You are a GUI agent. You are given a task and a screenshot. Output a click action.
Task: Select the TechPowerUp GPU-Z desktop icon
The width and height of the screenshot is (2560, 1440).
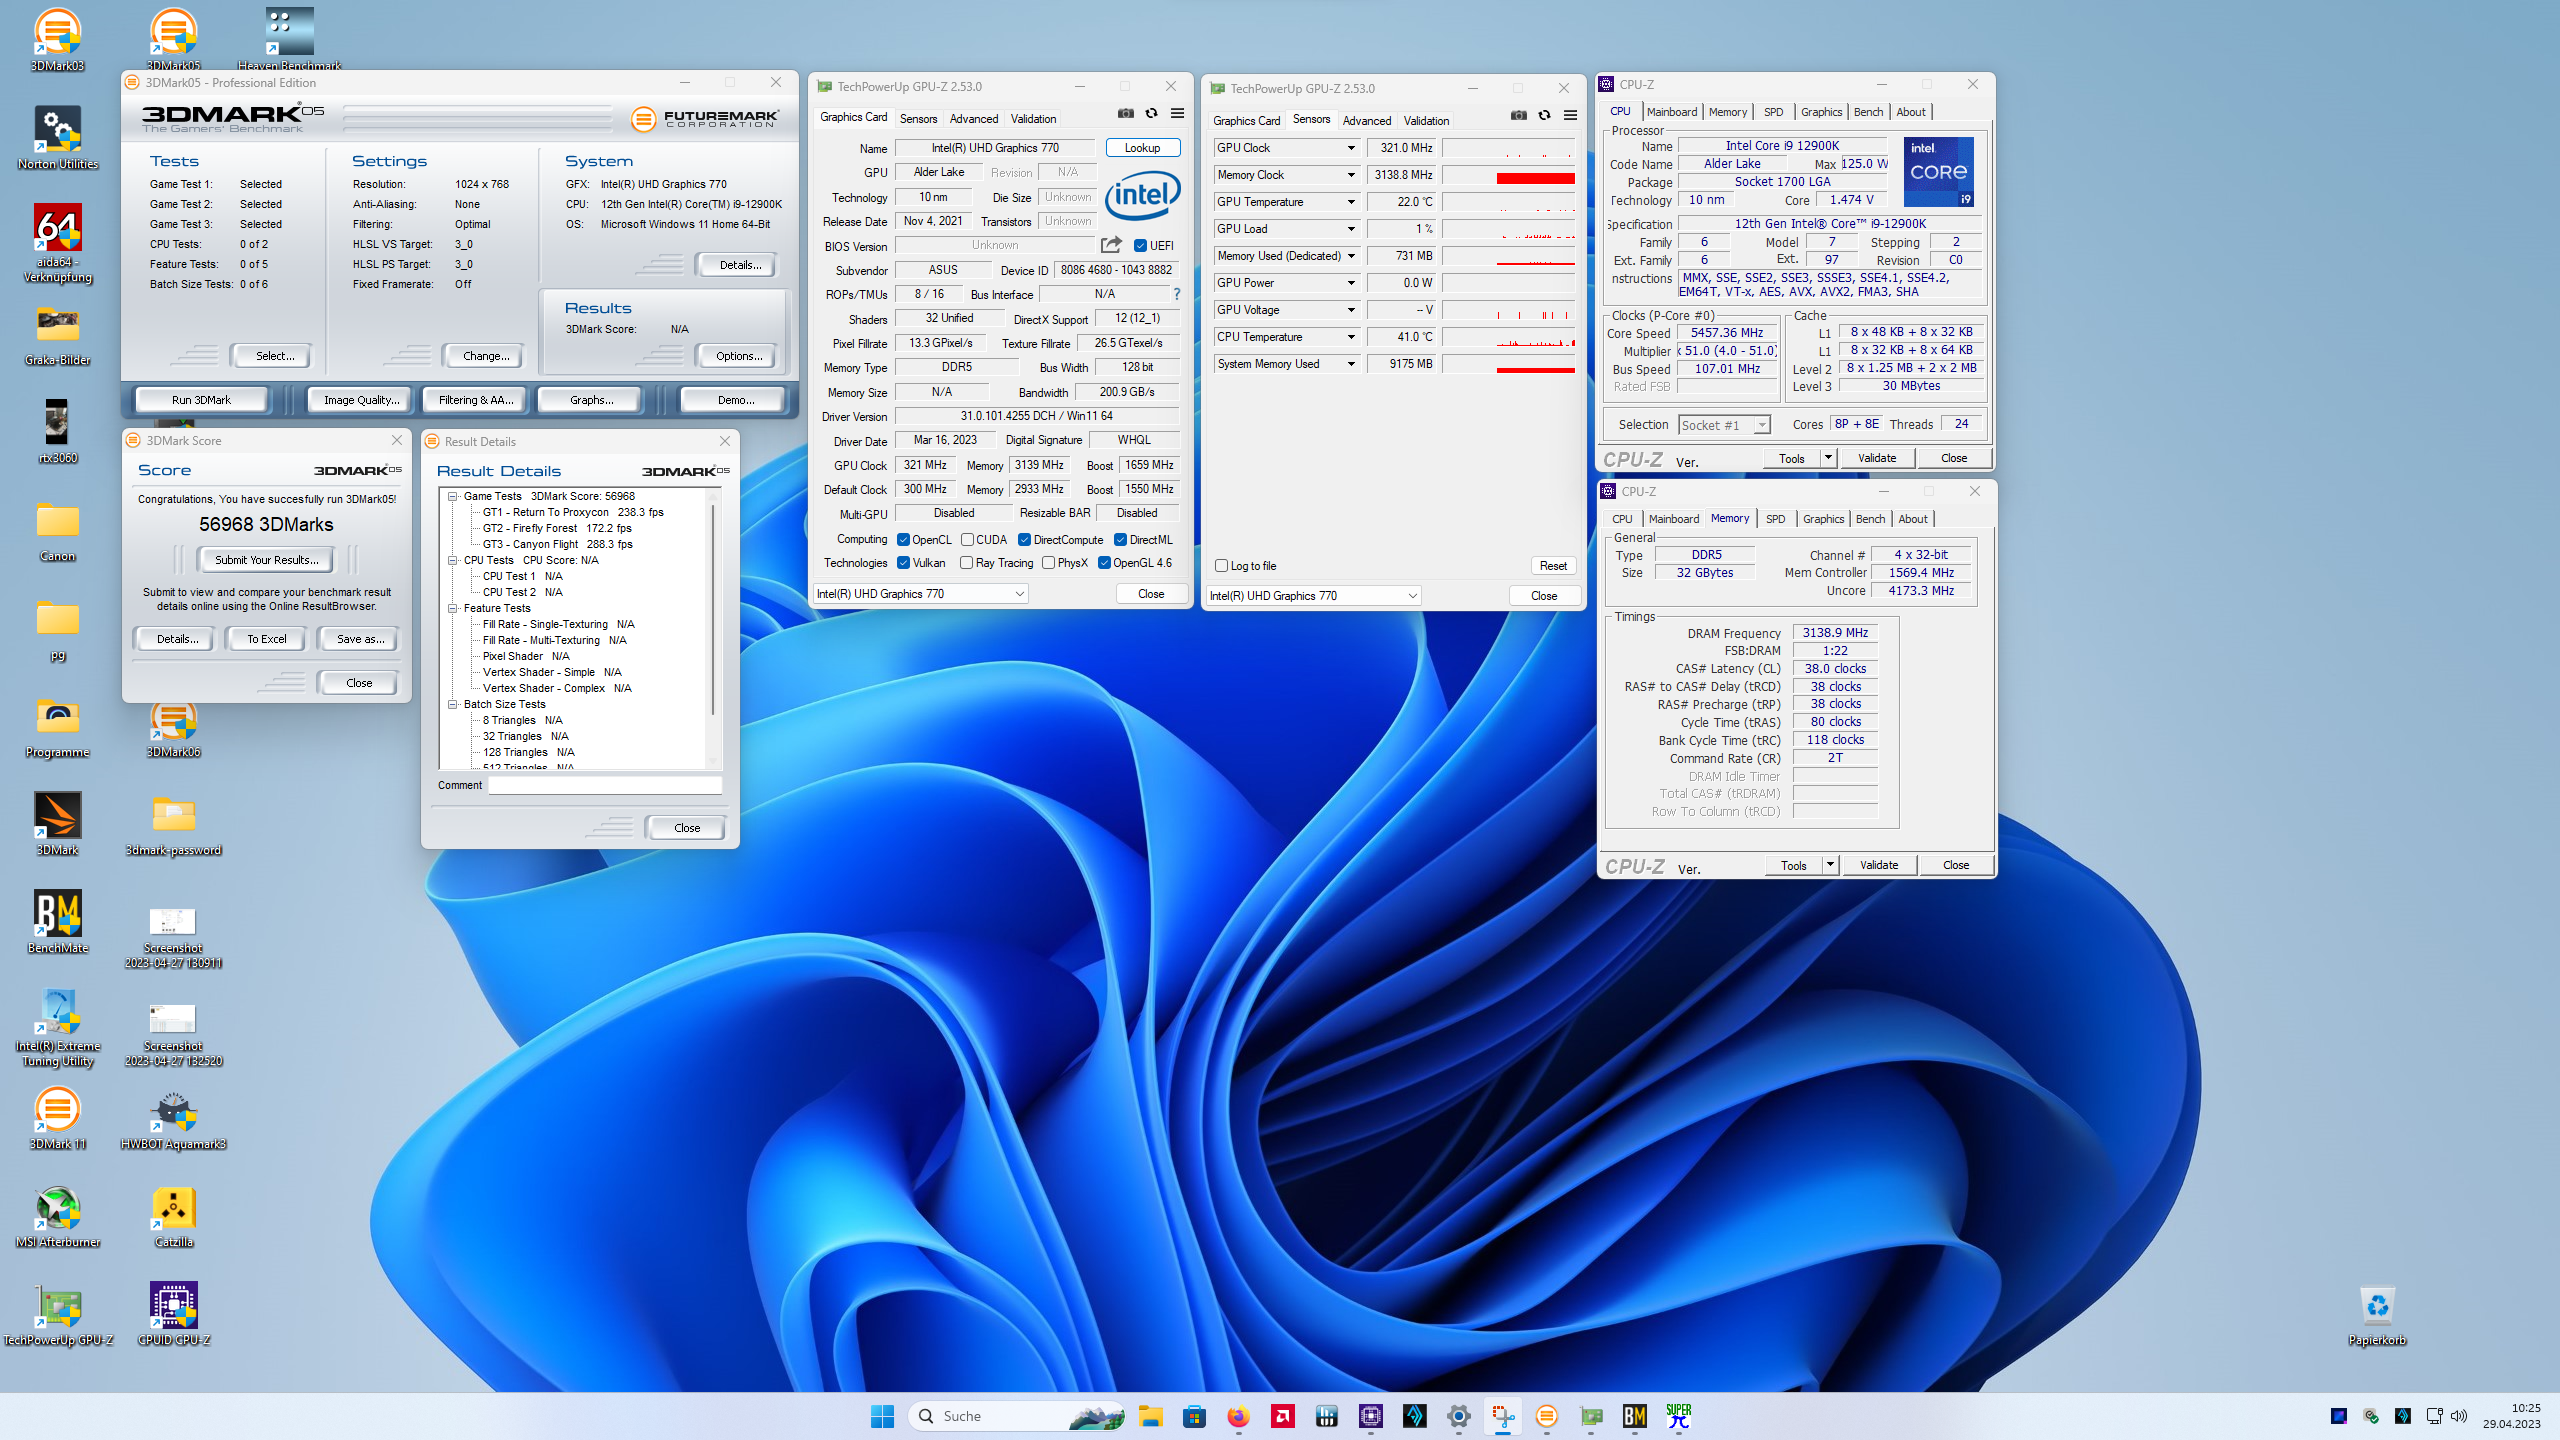[57, 1314]
